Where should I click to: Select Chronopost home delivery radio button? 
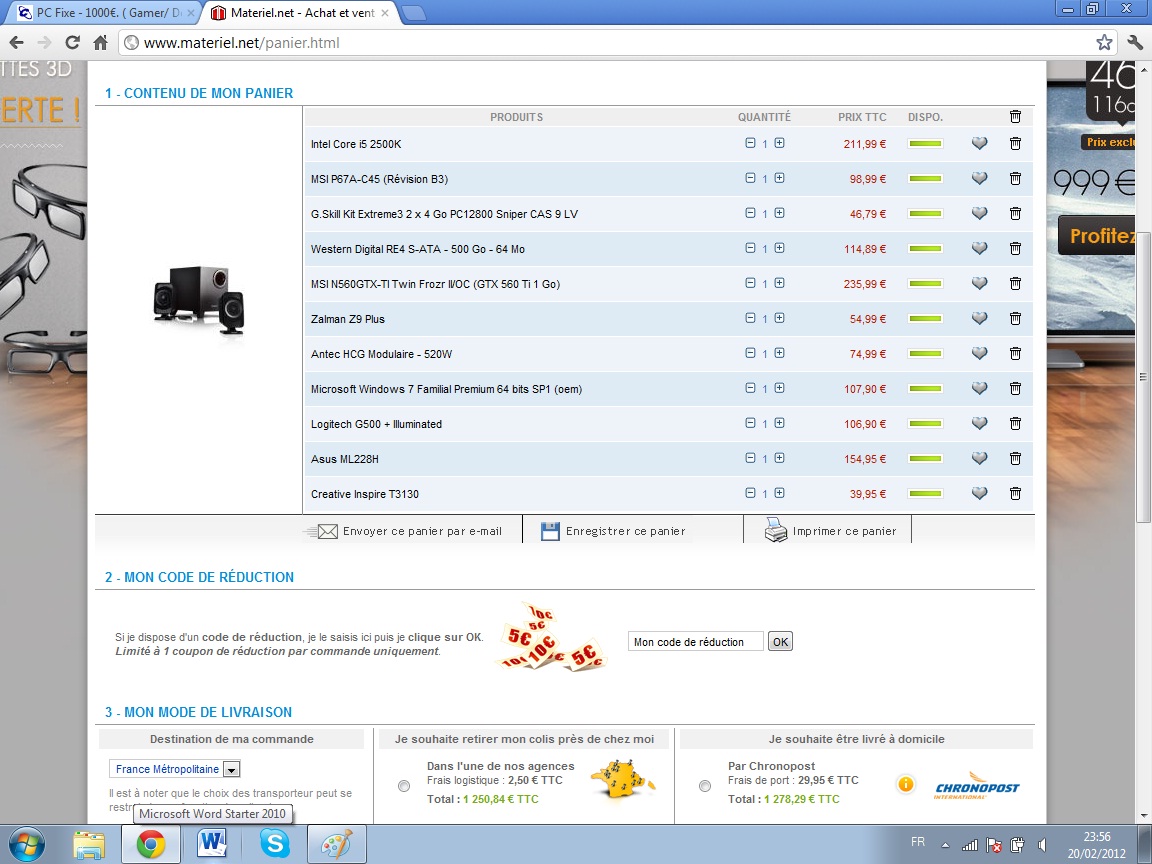click(x=705, y=786)
